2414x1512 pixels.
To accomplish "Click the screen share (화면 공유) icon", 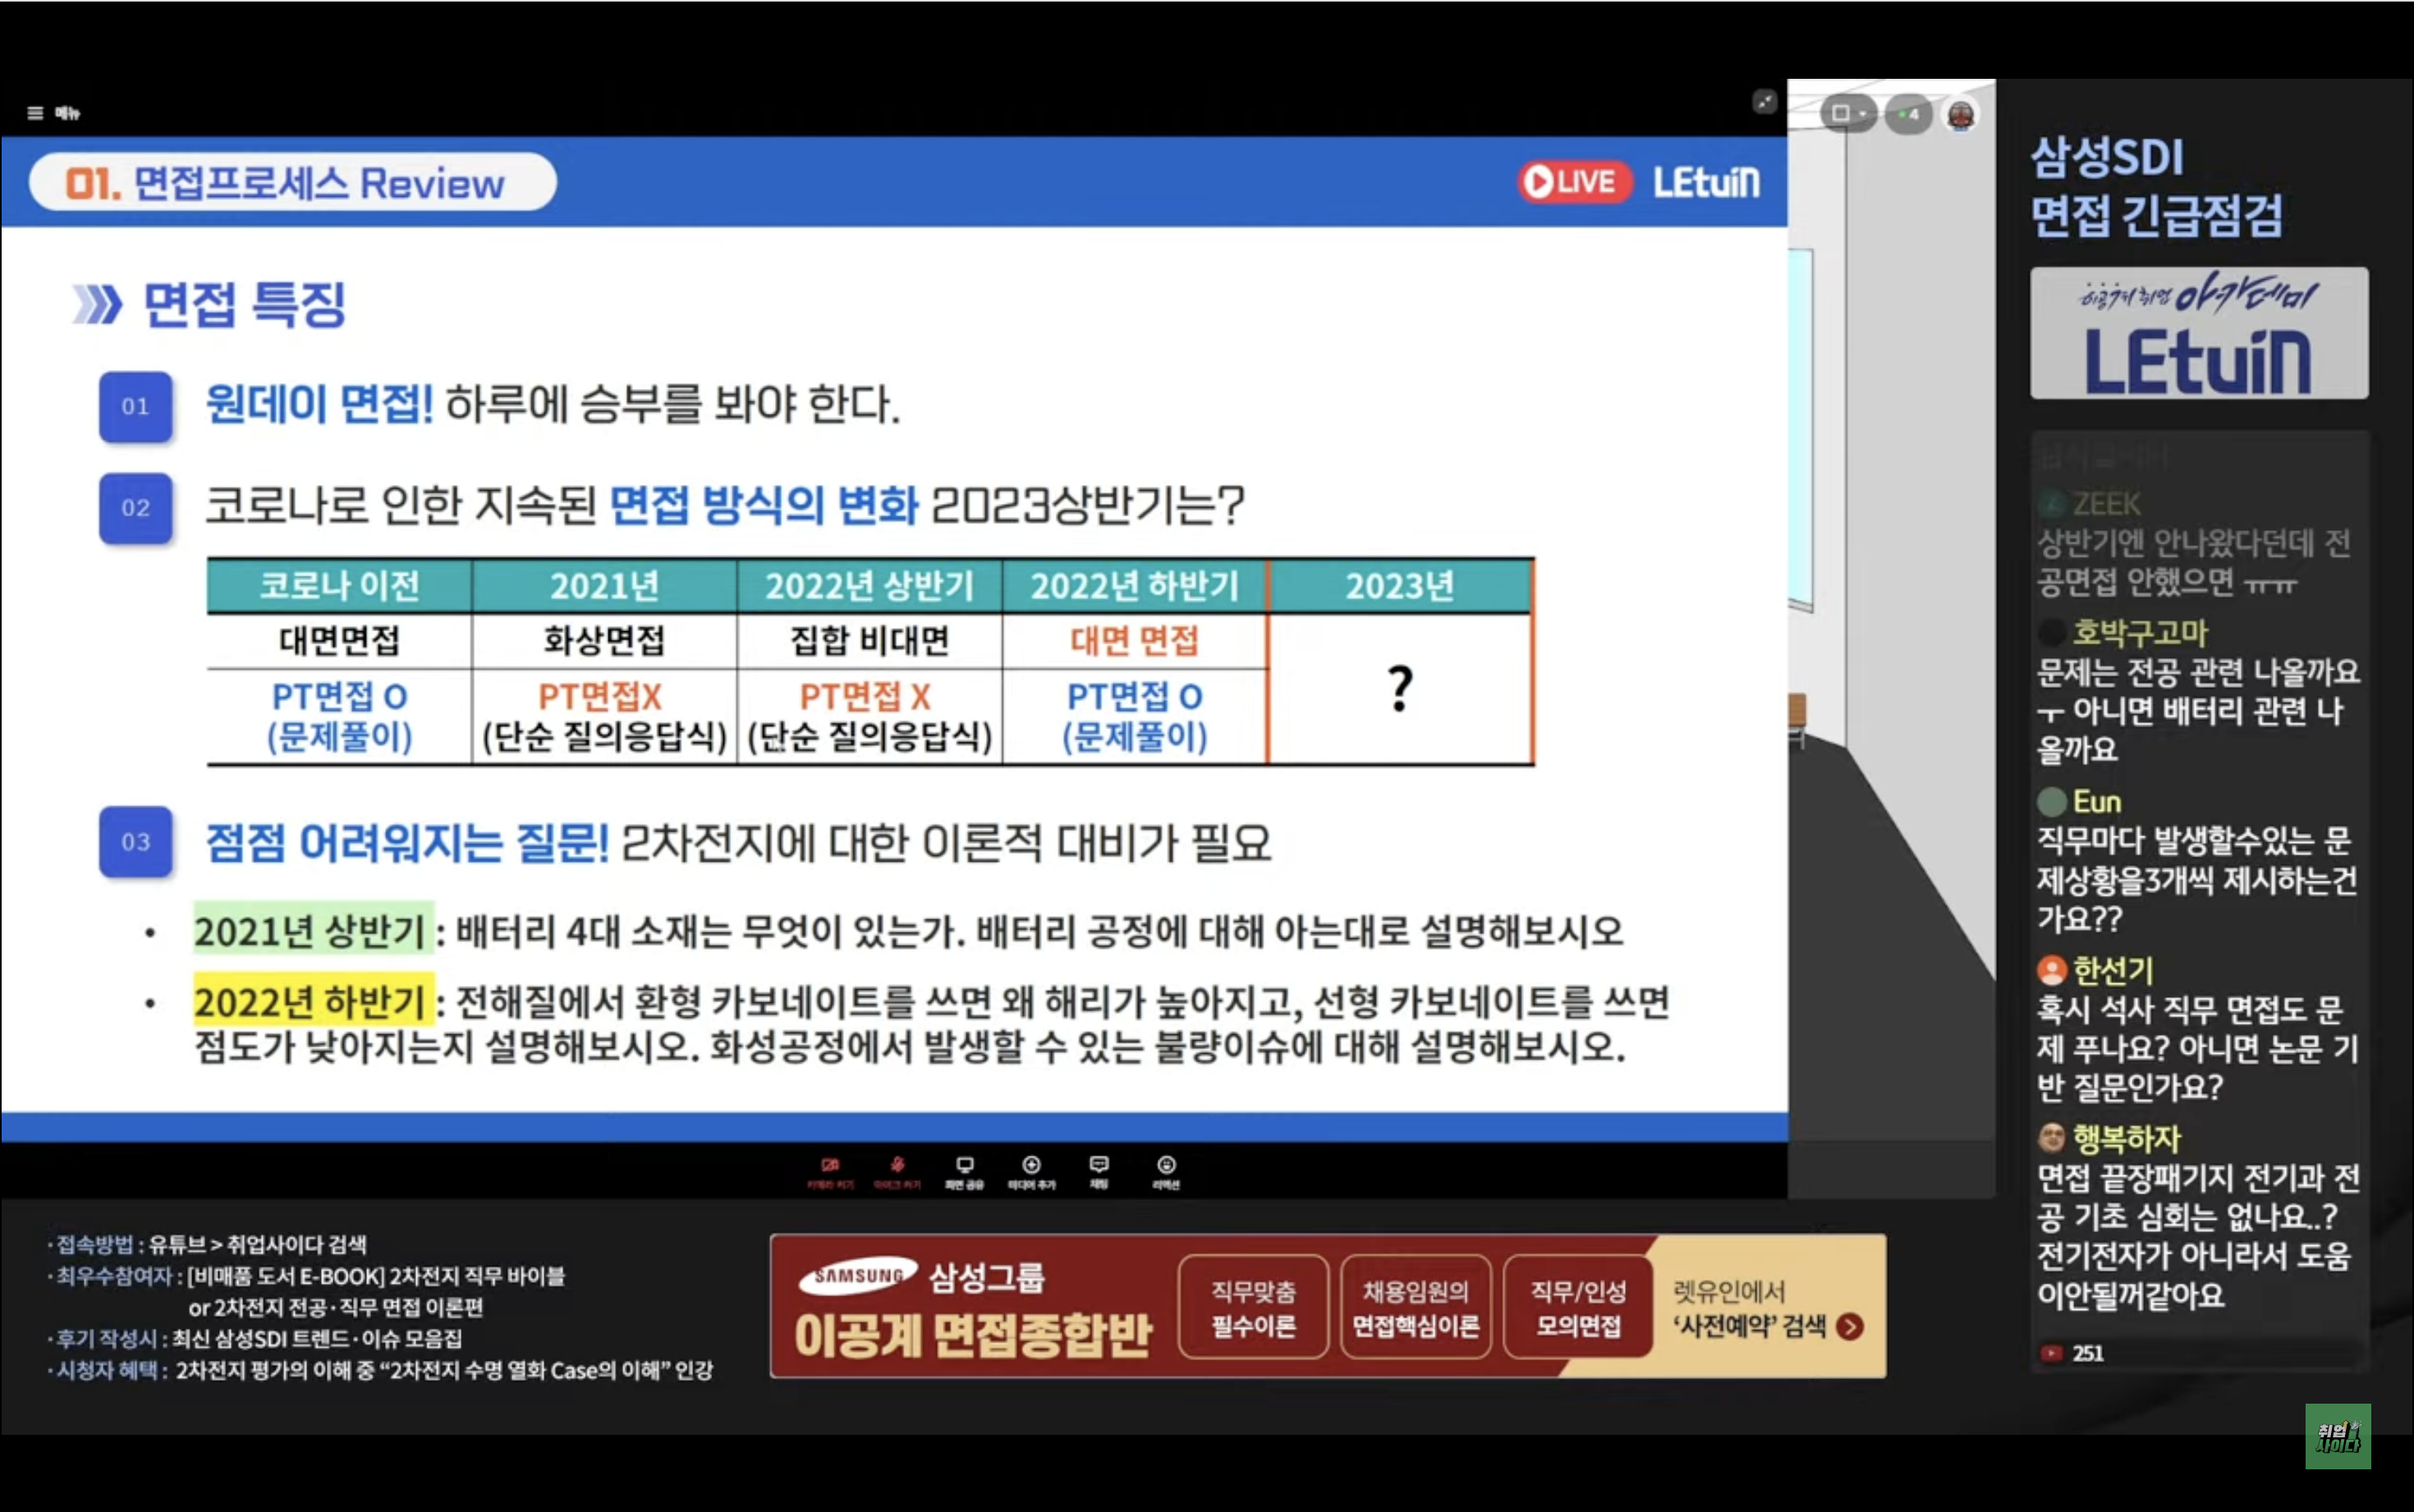I will coord(964,1170).
